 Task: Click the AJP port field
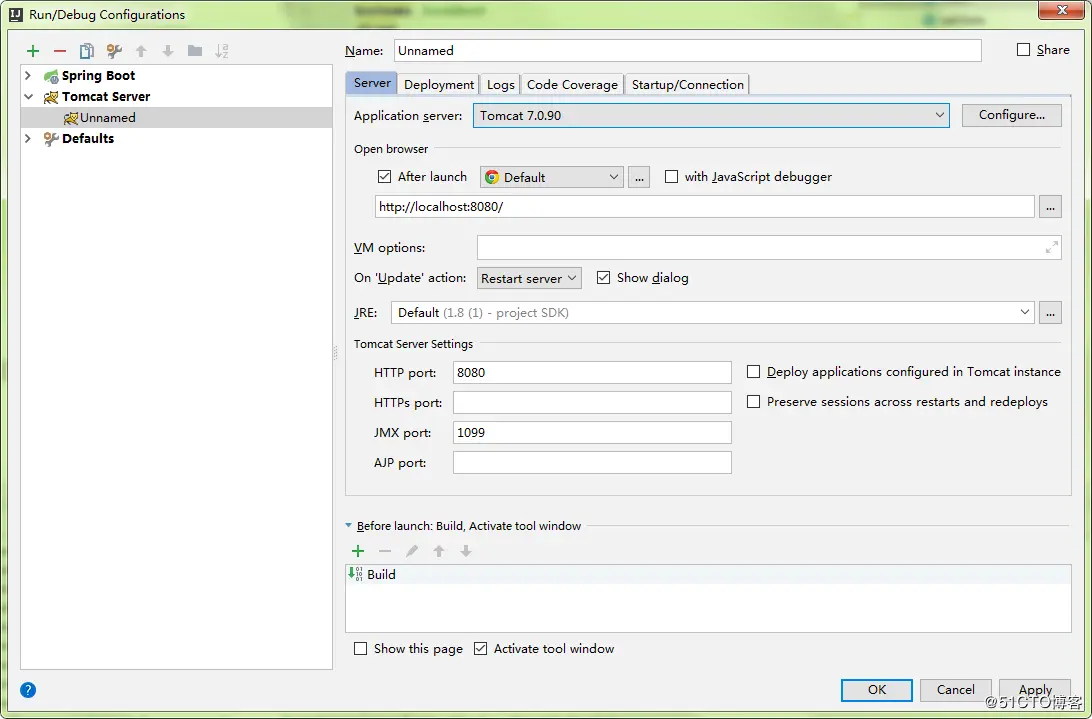[592, 463]
